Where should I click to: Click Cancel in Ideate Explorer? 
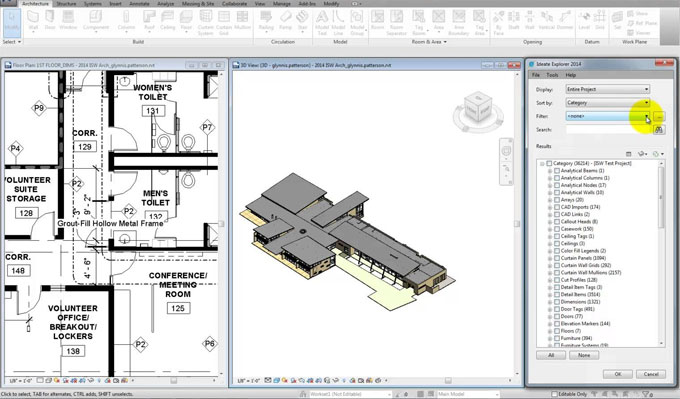click(x=651, y=374)
